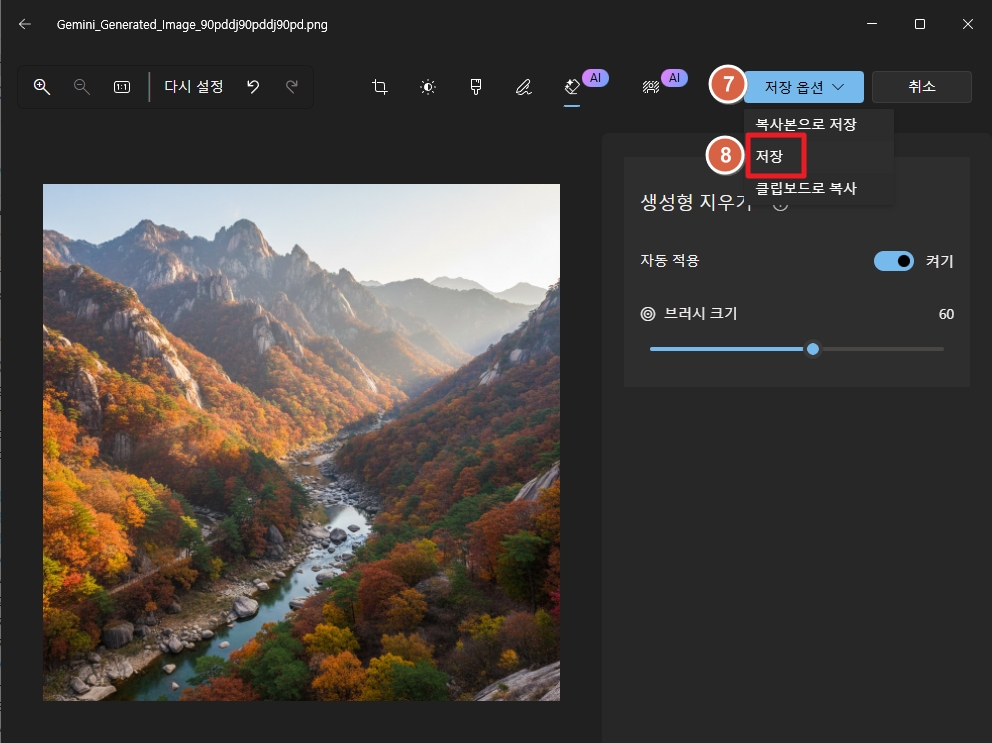Show the image at actual size (1:1)
The image size is (992, 743).
pos(122,87)
